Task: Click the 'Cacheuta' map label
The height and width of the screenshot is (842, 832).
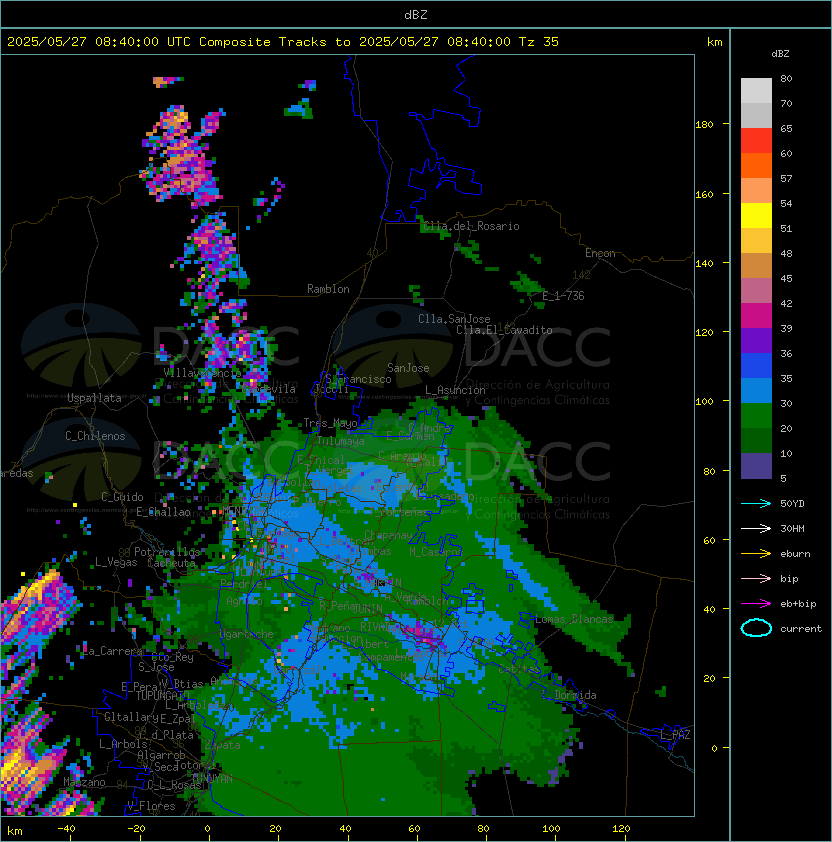Action: (171, 563)
